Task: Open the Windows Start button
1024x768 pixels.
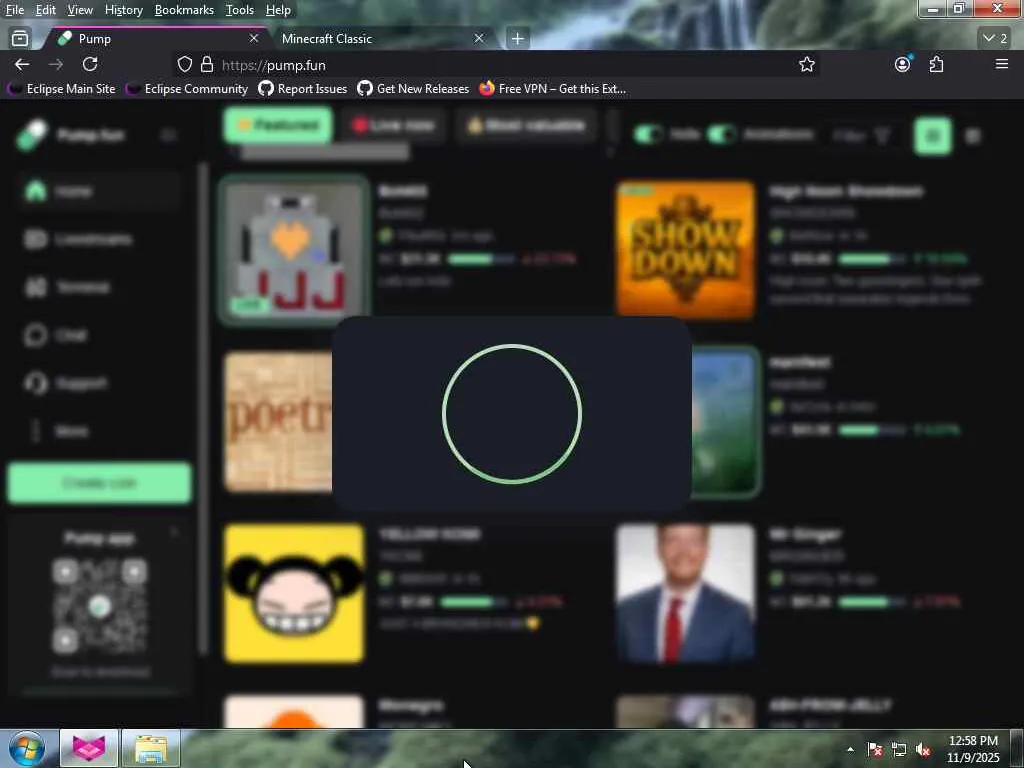Action: coord(26,749)
